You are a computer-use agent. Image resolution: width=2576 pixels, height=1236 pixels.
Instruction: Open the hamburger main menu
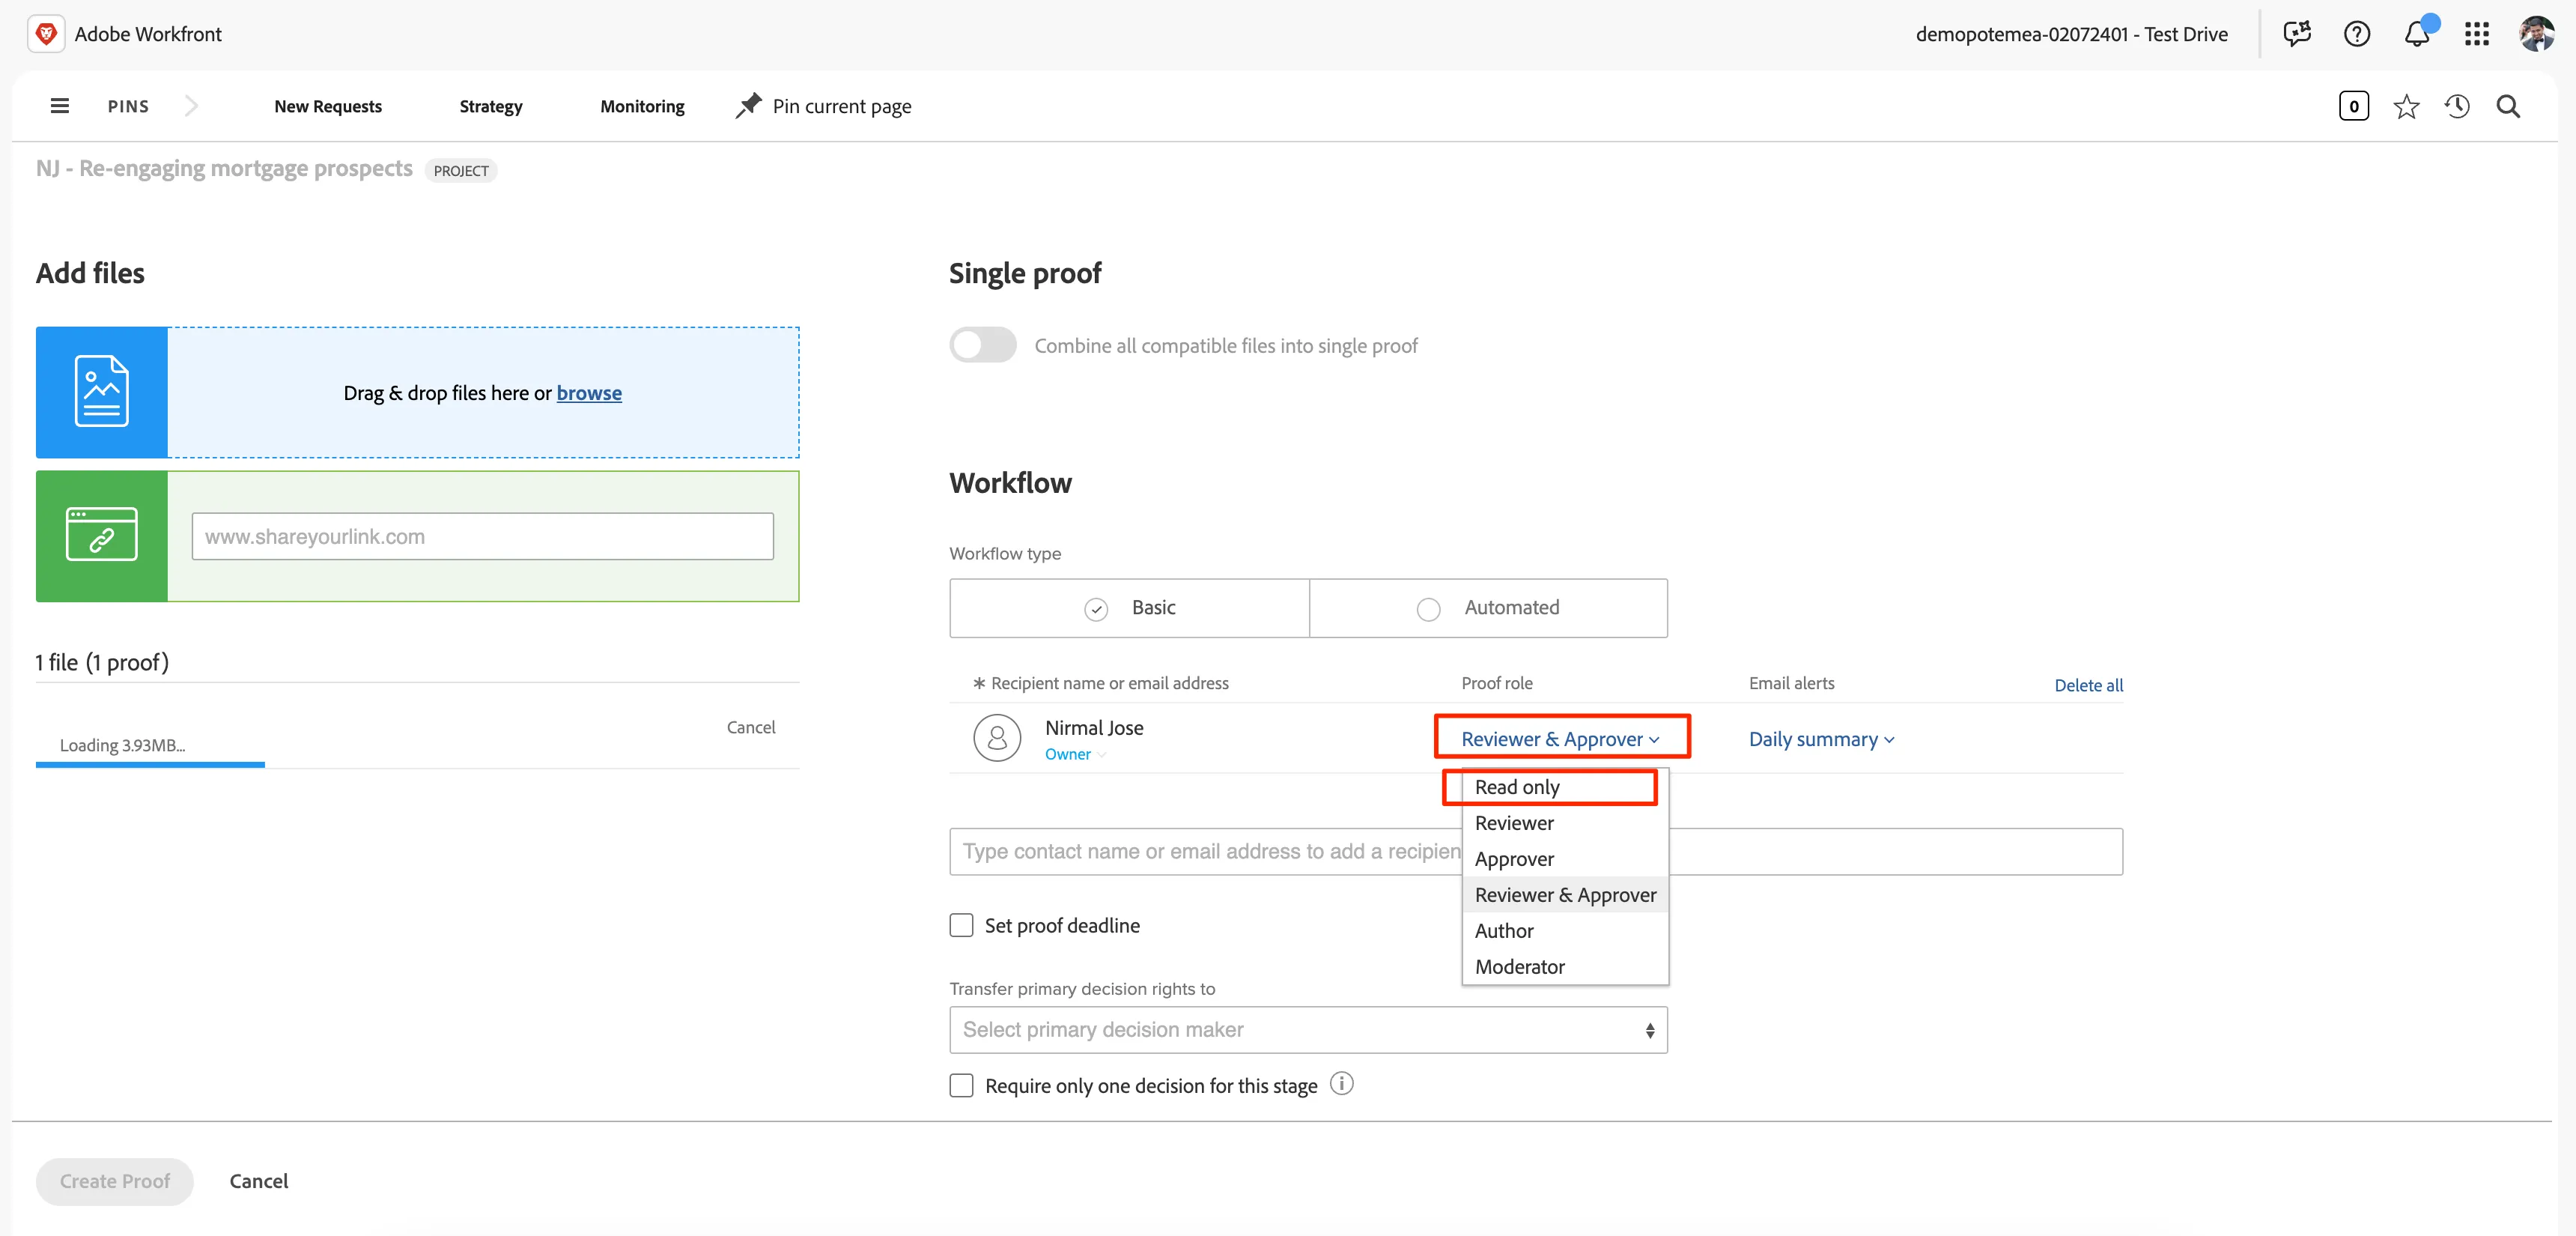(60, 106)
